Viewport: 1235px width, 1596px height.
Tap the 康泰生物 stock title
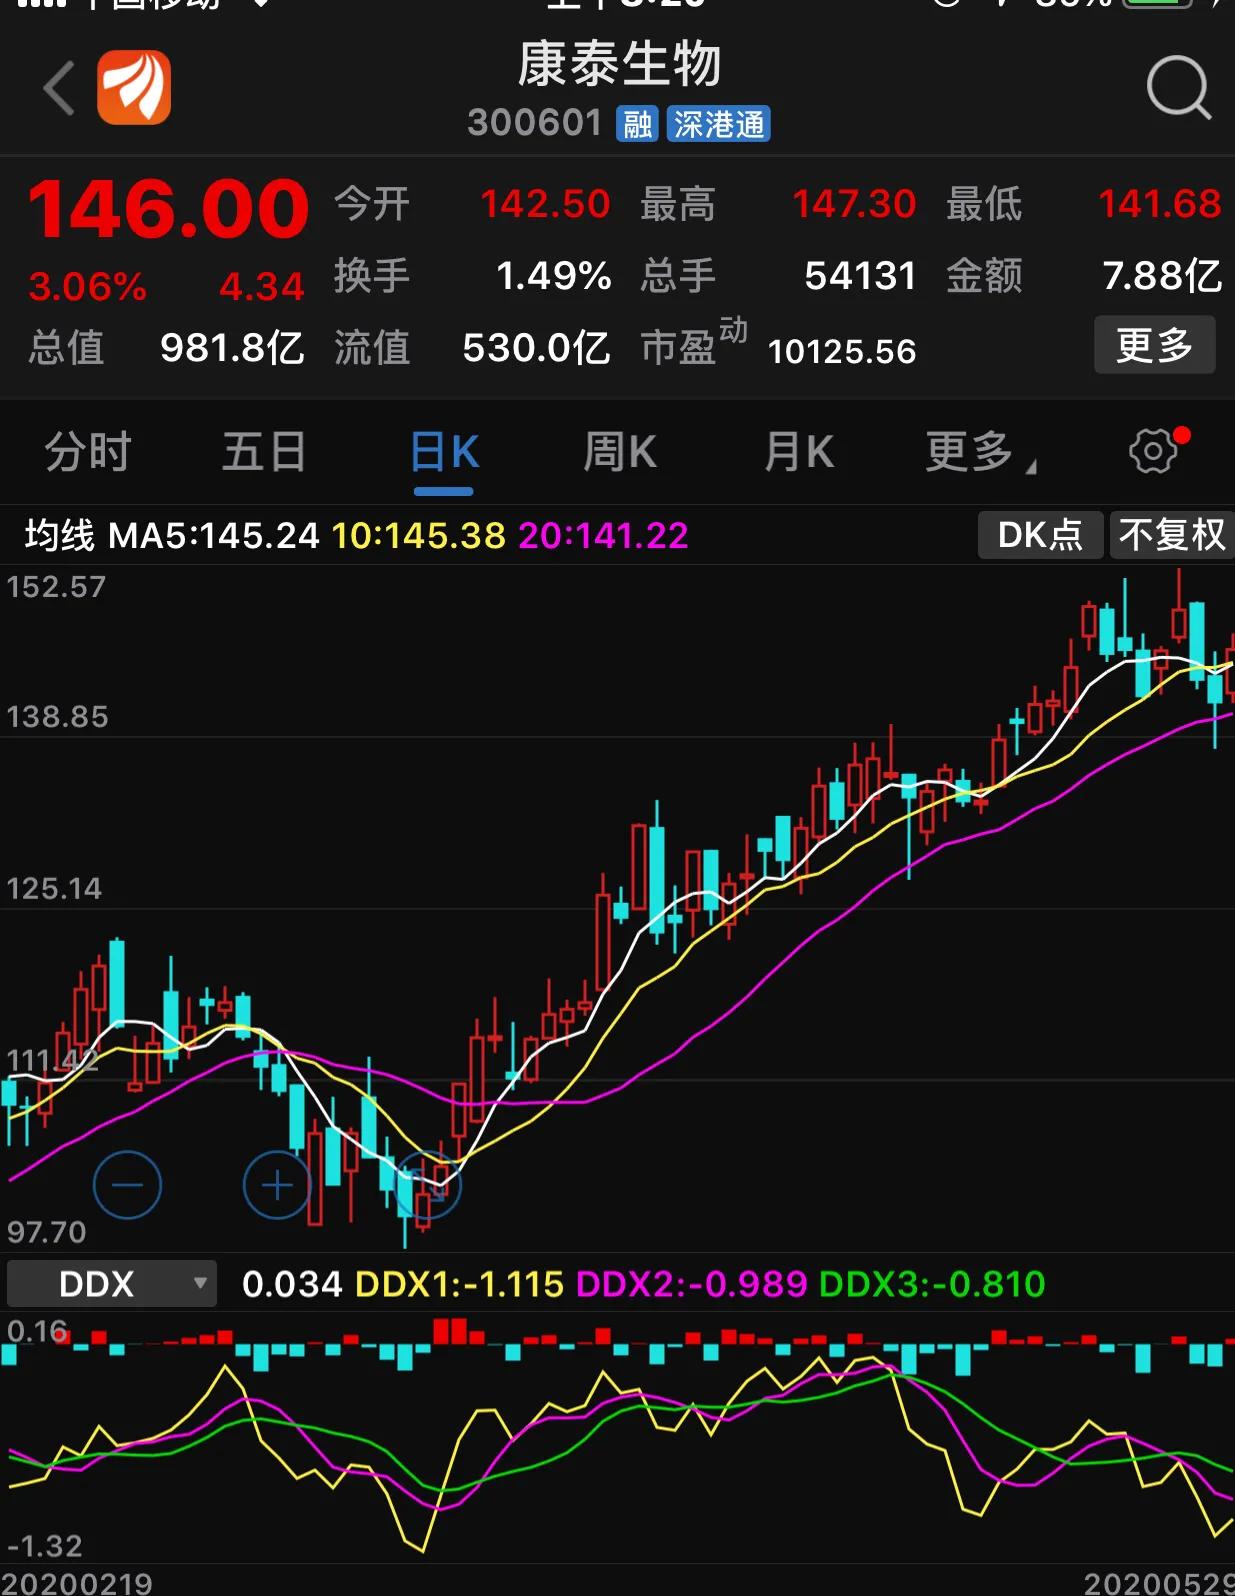(x=619, y=64)
